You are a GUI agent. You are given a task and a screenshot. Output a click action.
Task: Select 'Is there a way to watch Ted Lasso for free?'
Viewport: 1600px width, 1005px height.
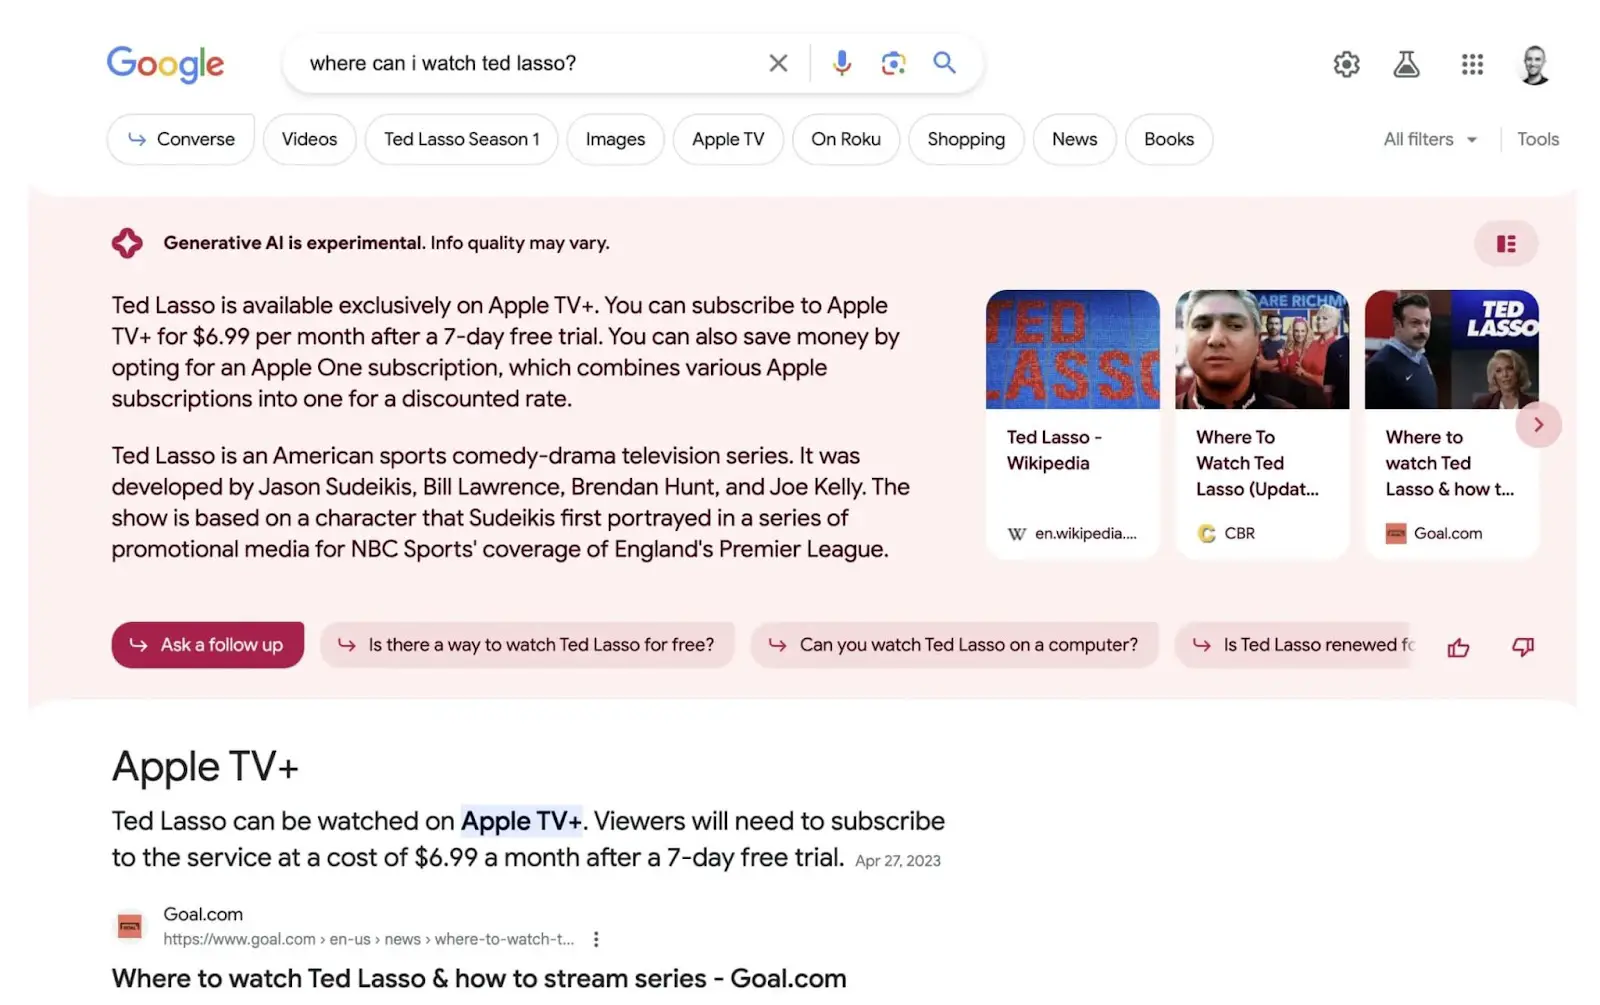point(527,645)
